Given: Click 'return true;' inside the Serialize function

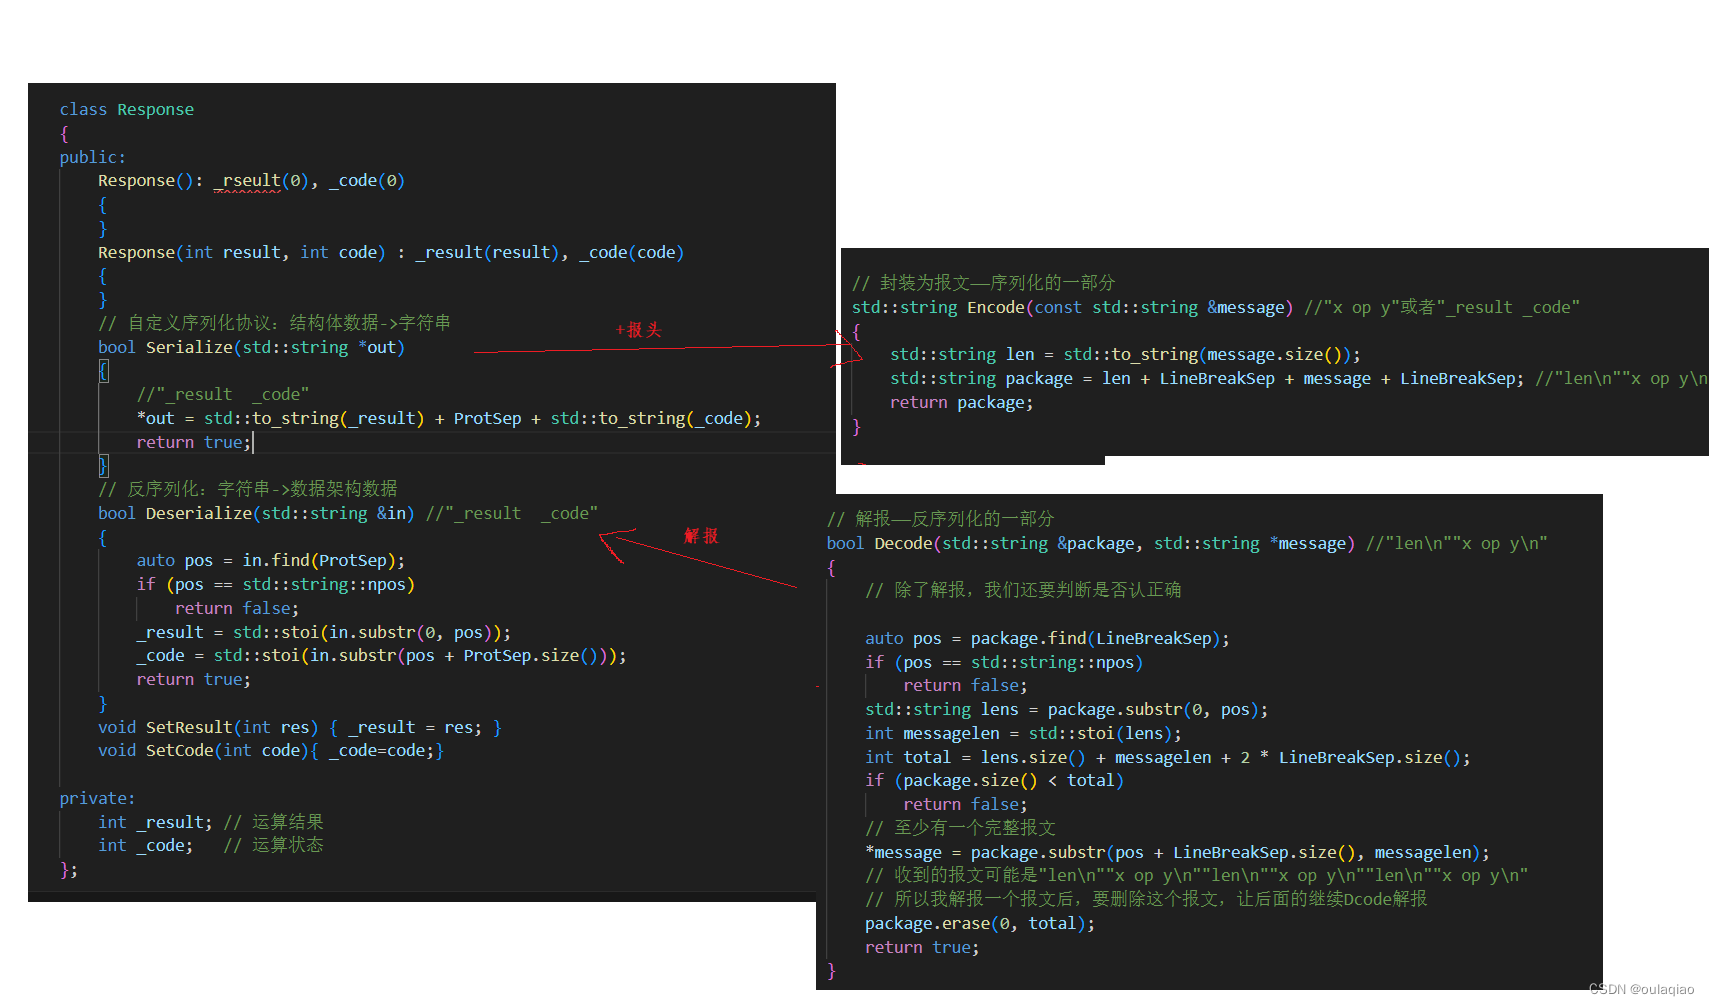Looking at the screenshot, I should 193,442.
